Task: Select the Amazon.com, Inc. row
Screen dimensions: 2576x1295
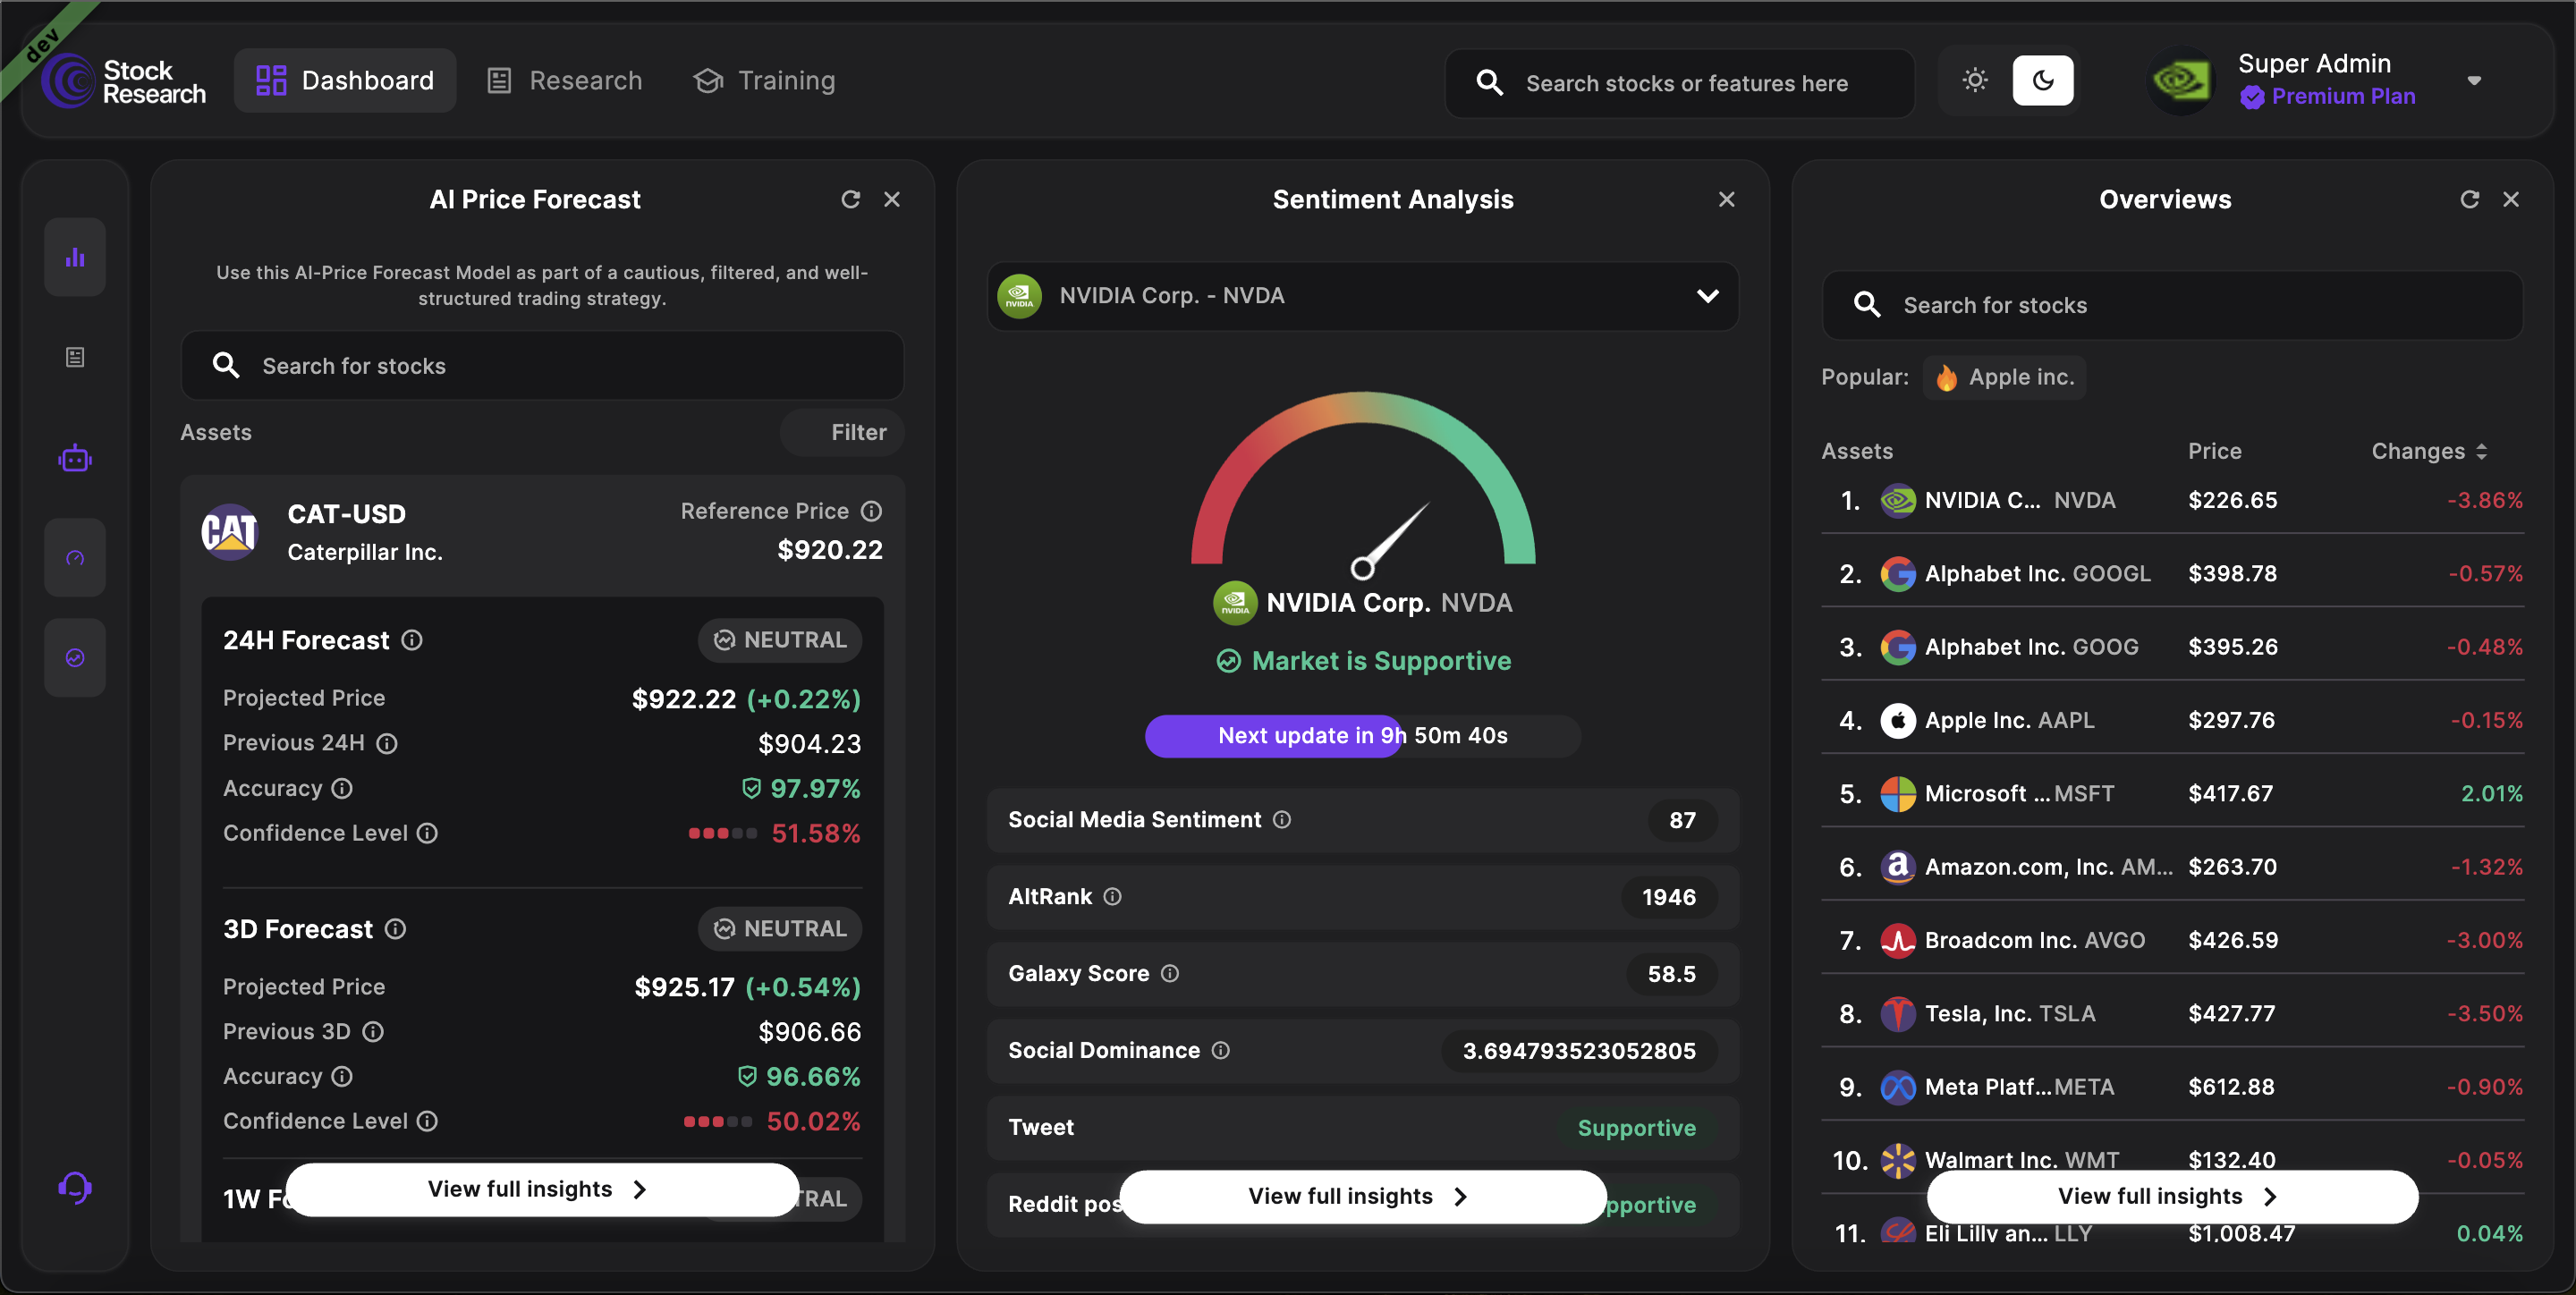Action: pos(2173,867)
